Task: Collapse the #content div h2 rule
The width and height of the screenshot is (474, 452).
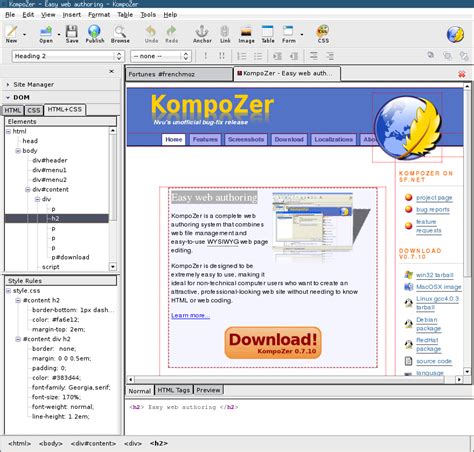Action: coord(18,339)
